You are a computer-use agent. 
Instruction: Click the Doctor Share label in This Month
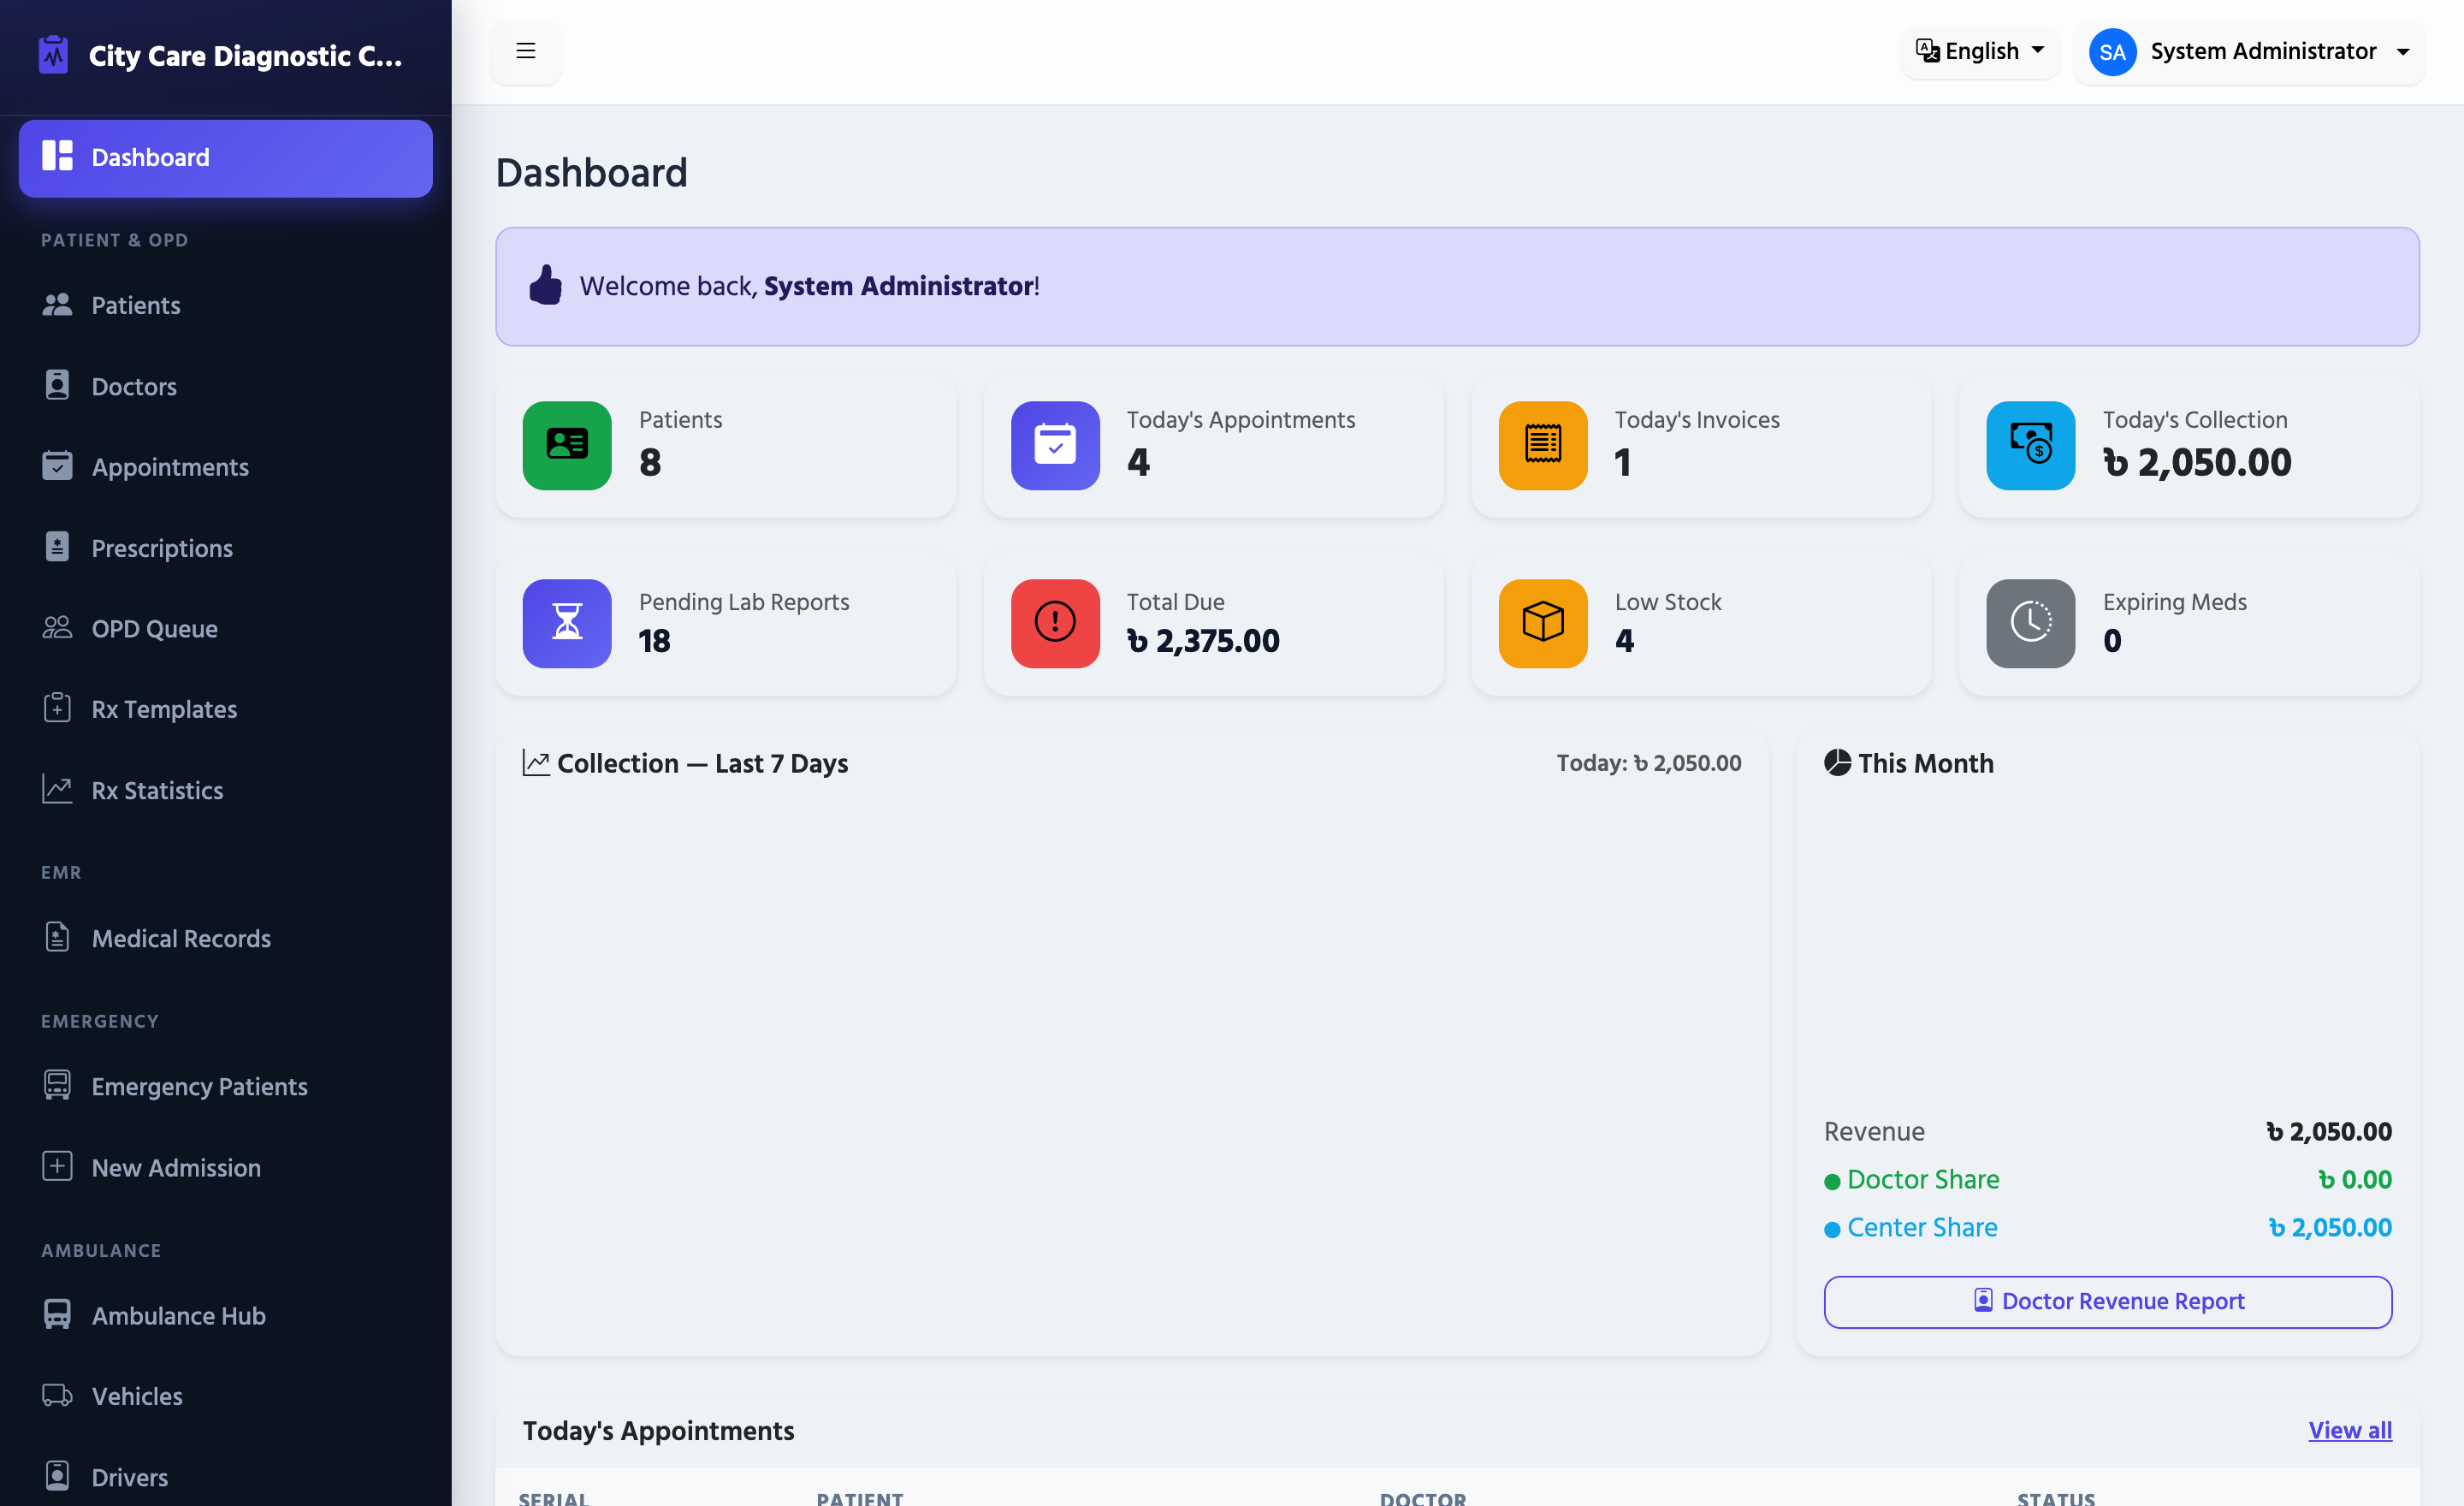coord(1922,1179)
